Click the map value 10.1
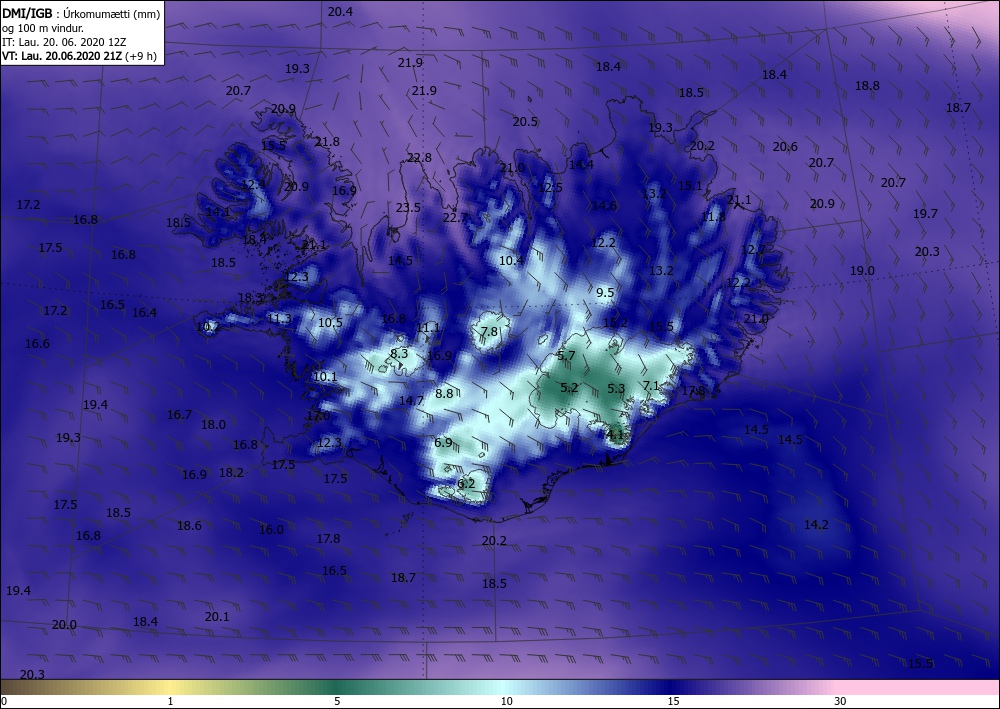1000x709 pixels. [325, 377]
